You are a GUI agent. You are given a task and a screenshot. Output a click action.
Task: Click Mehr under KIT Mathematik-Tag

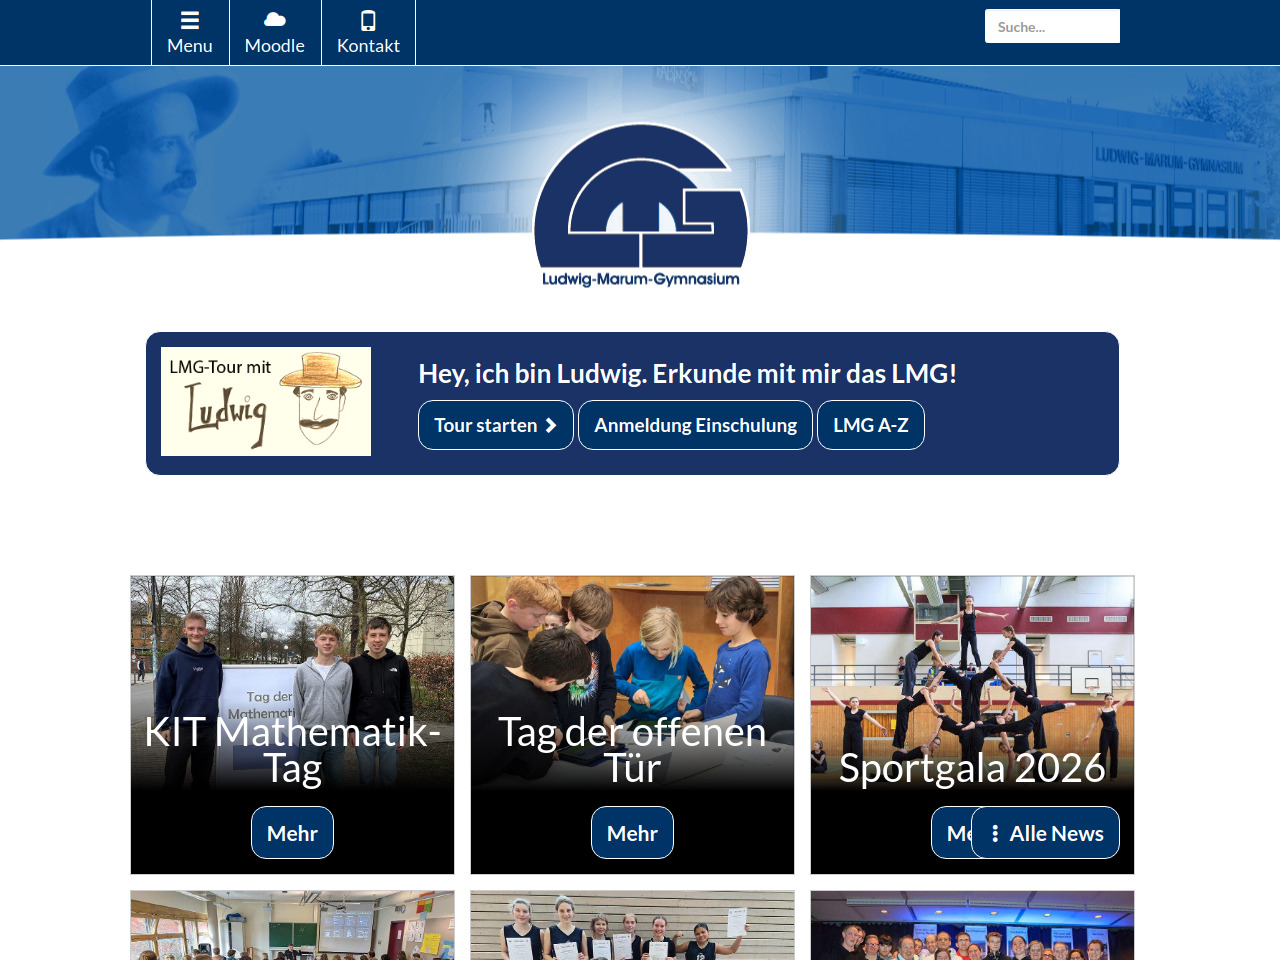(292, 833)
